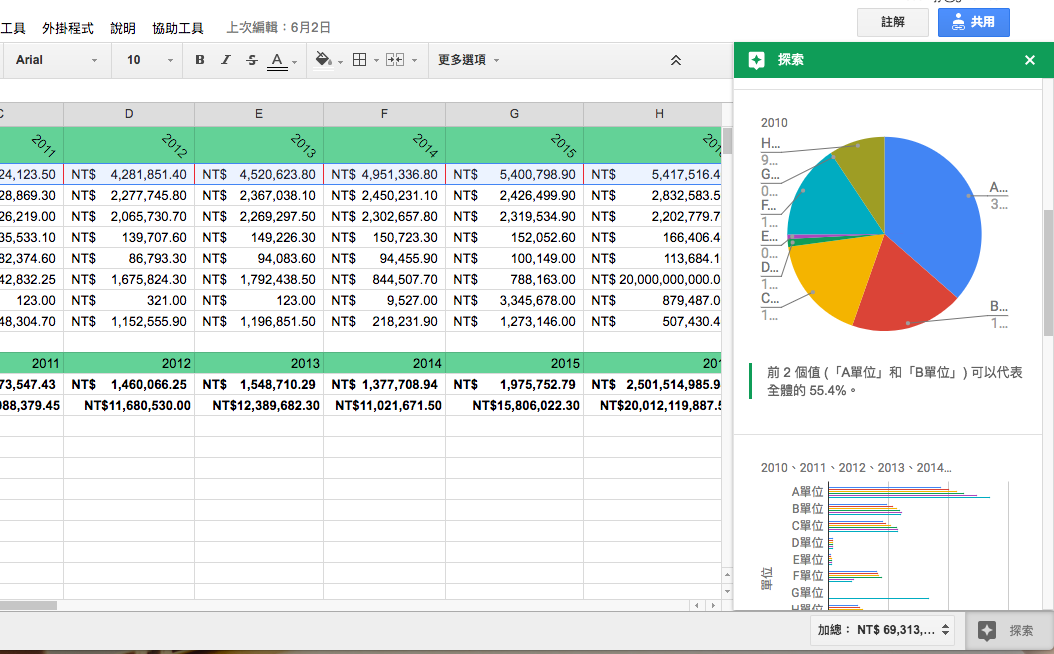Select cell NT$15,806,022.30
Viewport: 1054px width, 654px height.
point(514,405)
